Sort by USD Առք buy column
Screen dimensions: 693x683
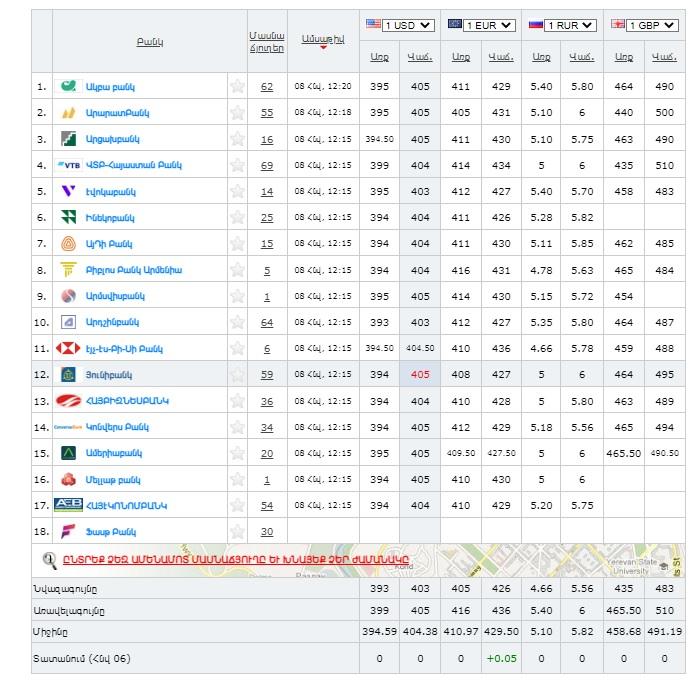click(379, 58)
